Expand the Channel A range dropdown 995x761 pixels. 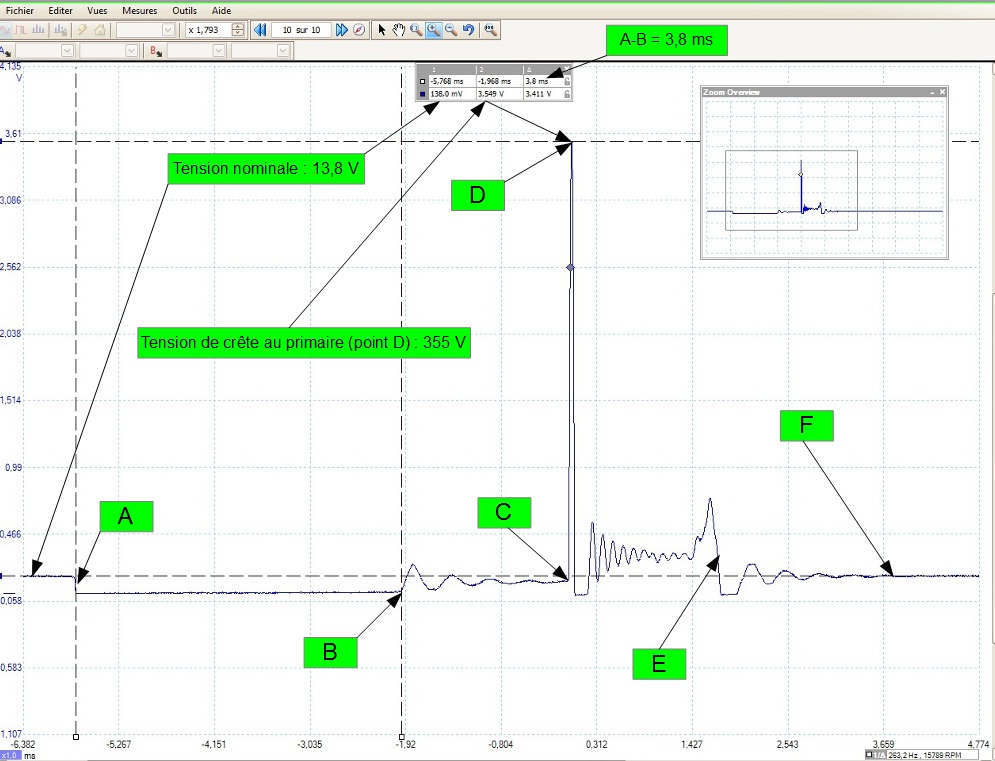point(67,50)
